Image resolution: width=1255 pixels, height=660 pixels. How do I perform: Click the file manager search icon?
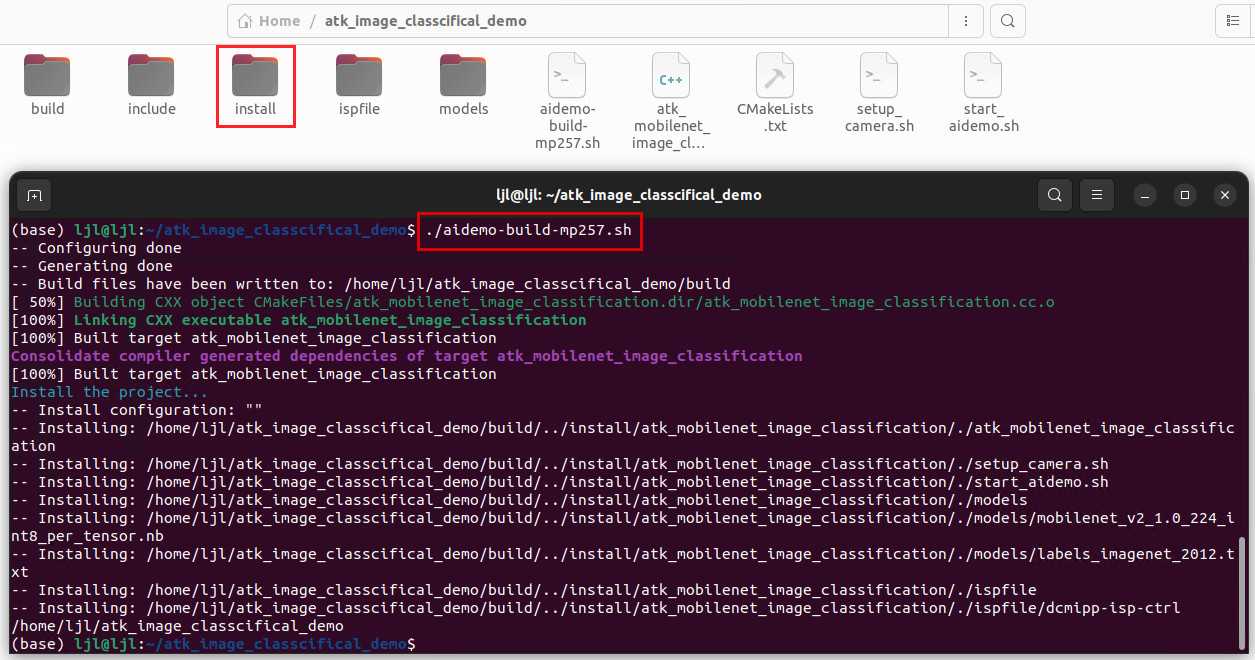pyautogui.click(x=1008, y=20)
